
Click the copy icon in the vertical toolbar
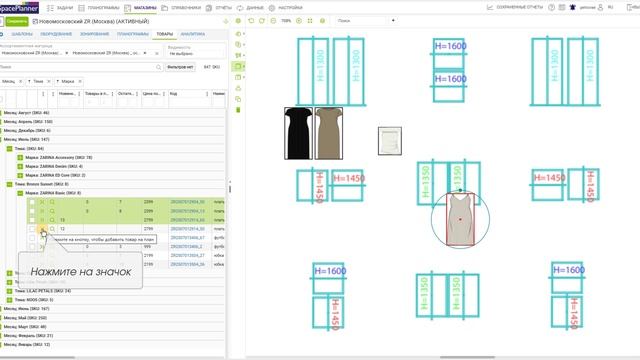pos(238,99)
